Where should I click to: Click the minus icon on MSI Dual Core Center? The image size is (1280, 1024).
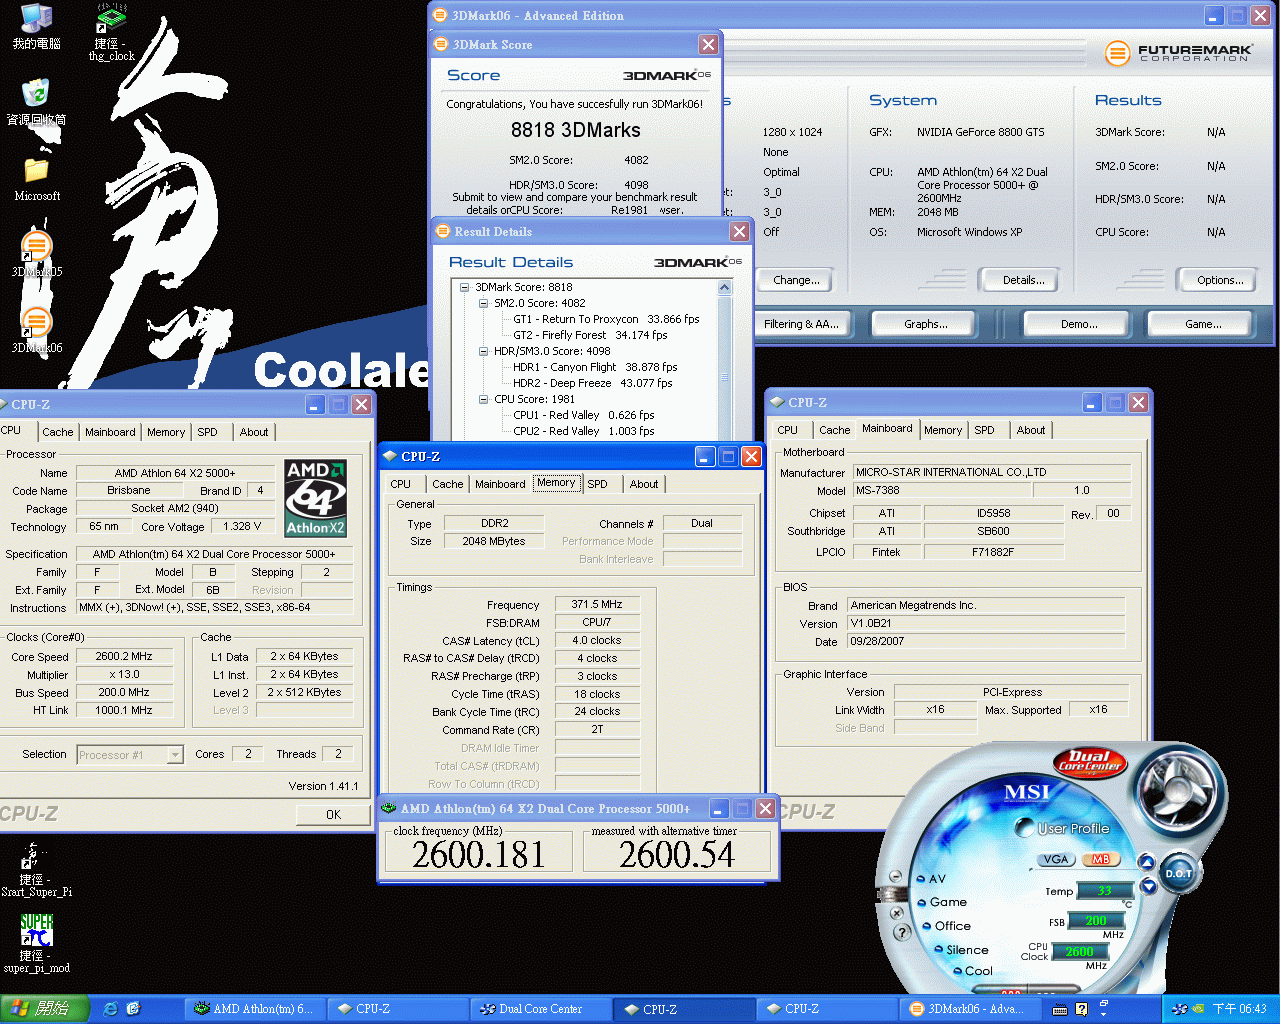tap(895, 874)
